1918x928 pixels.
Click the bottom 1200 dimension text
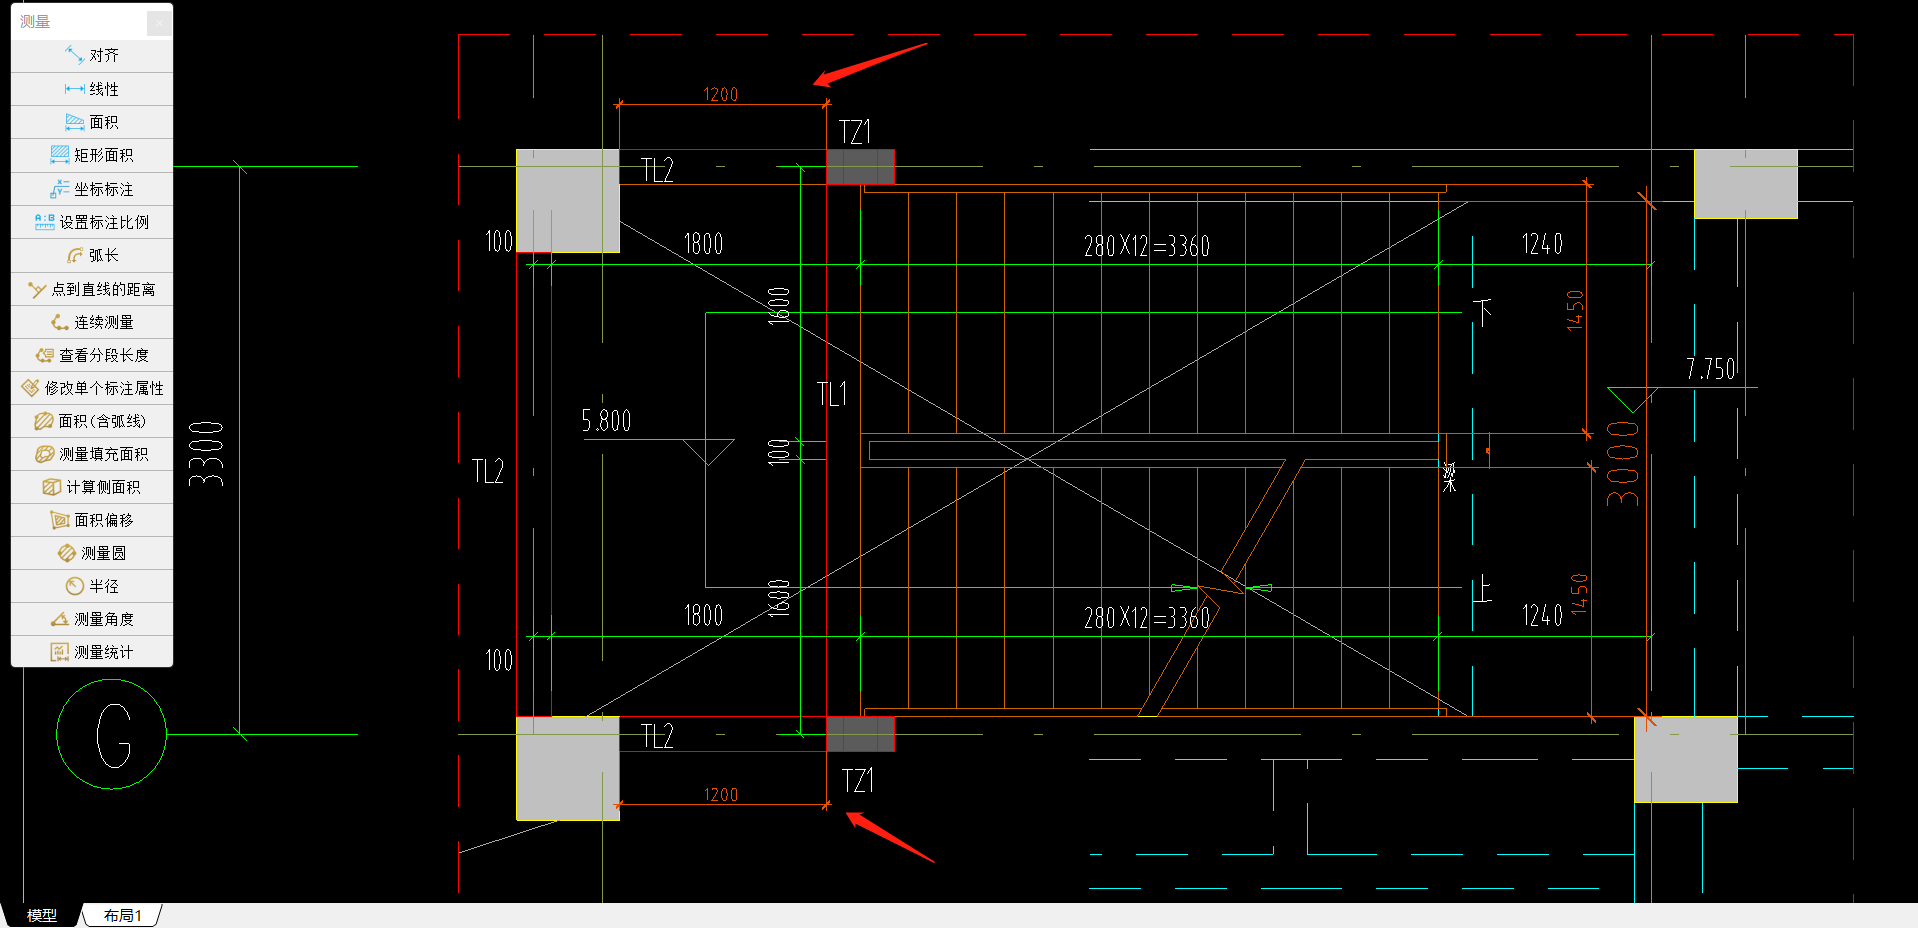point(721,795)
